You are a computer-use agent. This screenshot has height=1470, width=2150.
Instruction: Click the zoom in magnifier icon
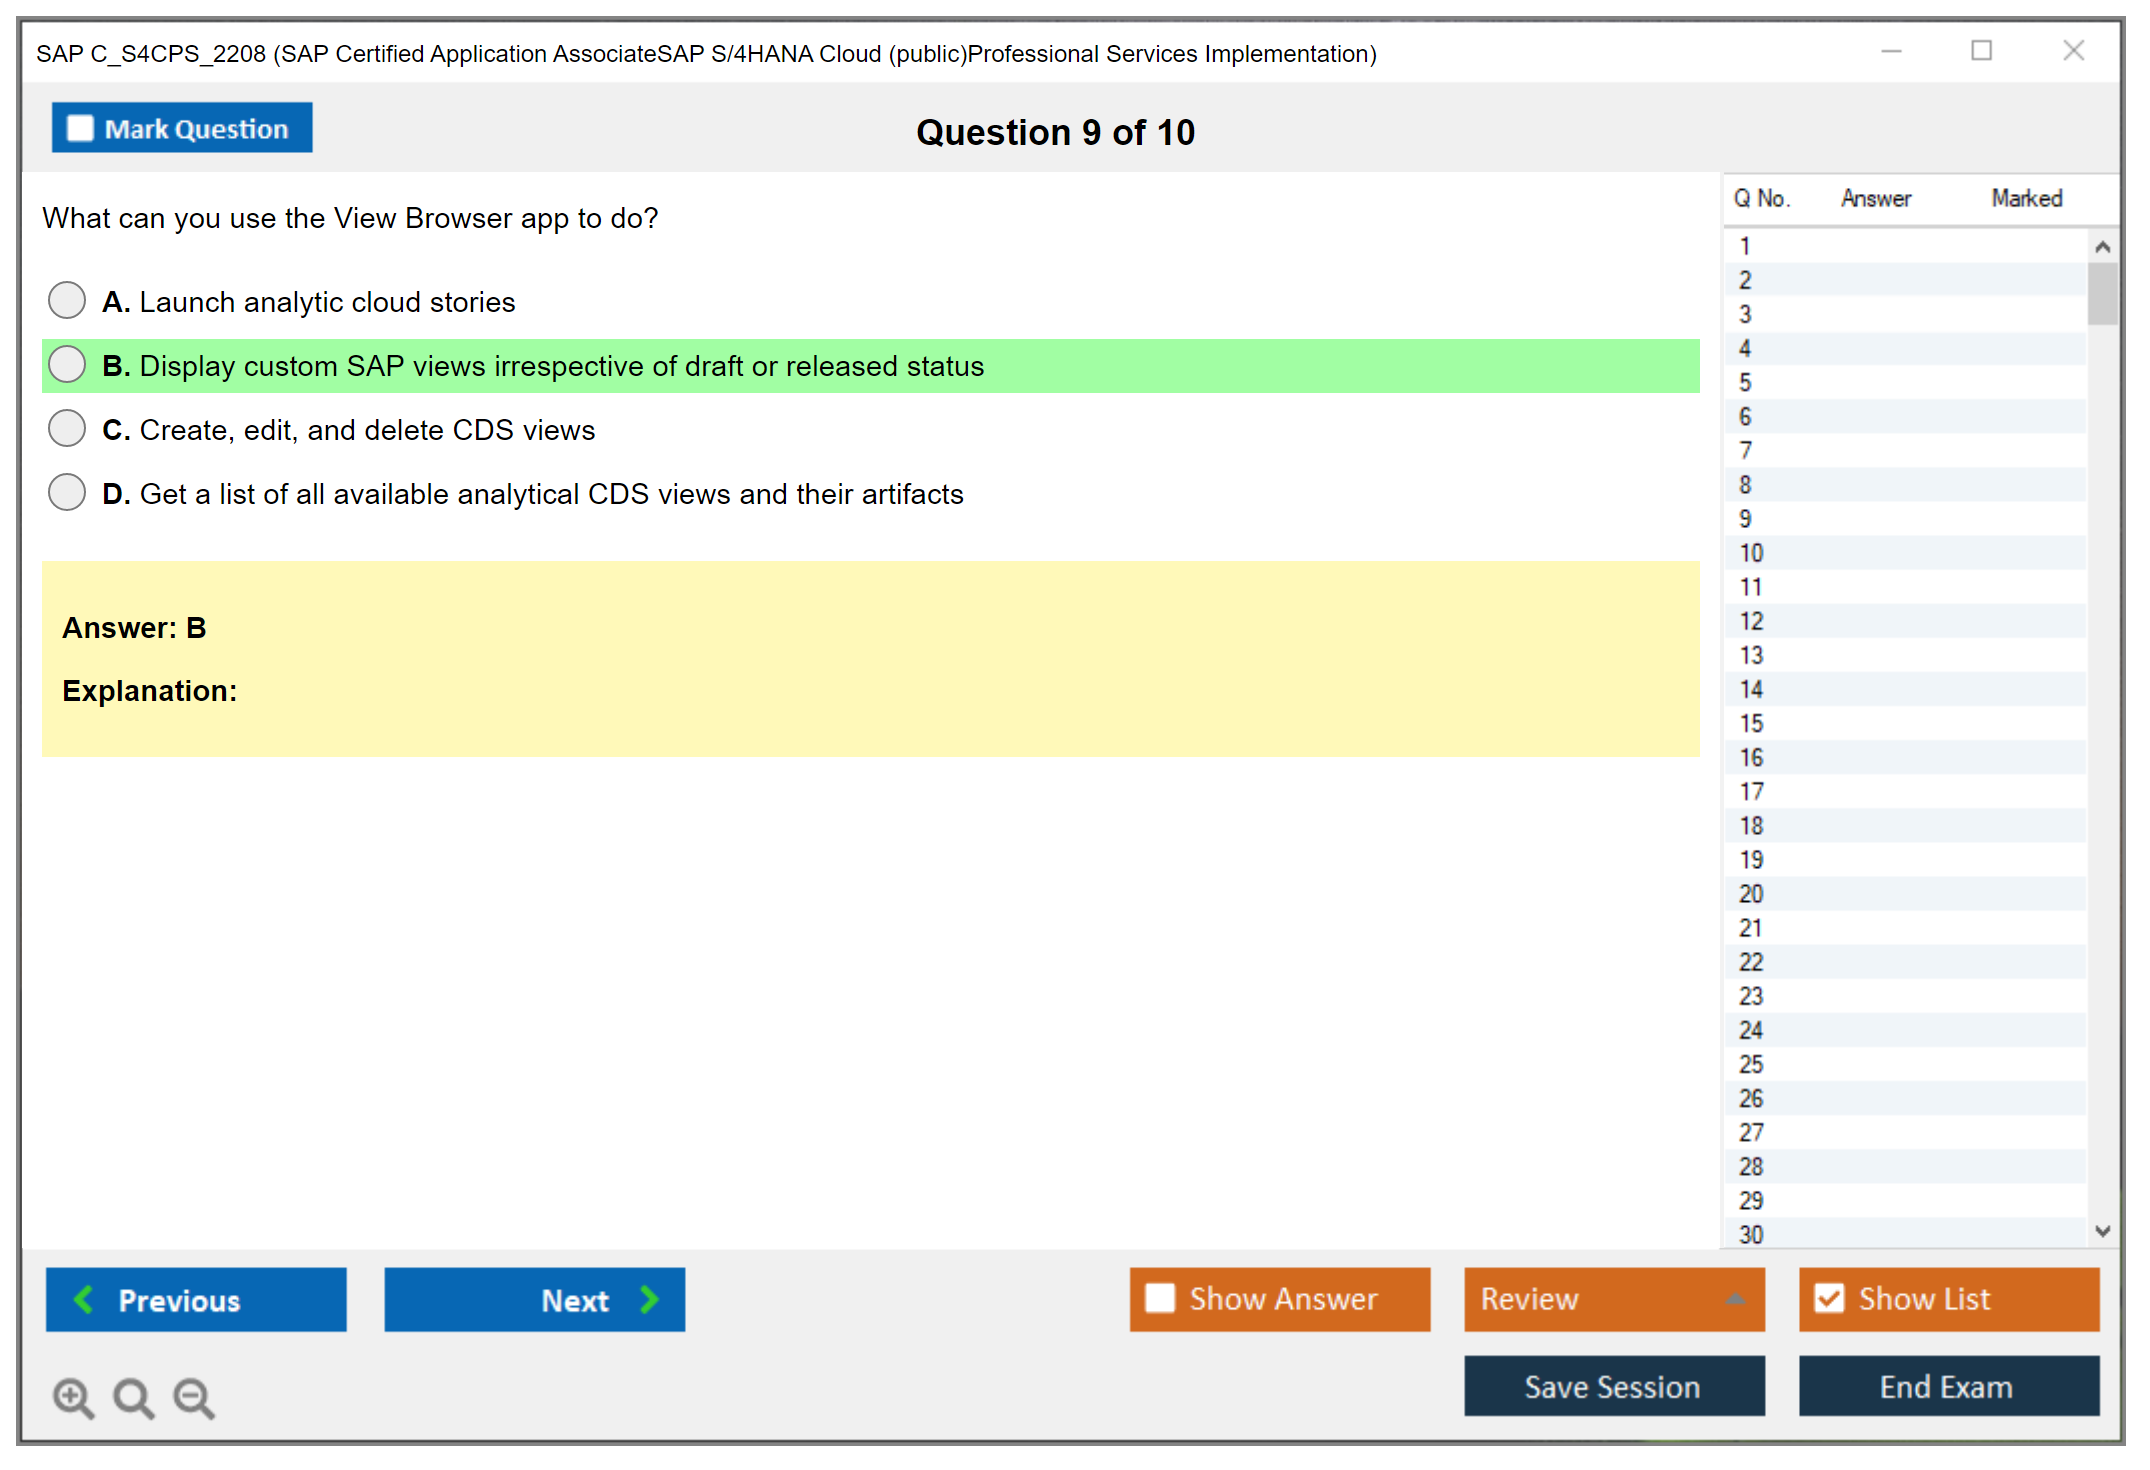coord(73,1397)
